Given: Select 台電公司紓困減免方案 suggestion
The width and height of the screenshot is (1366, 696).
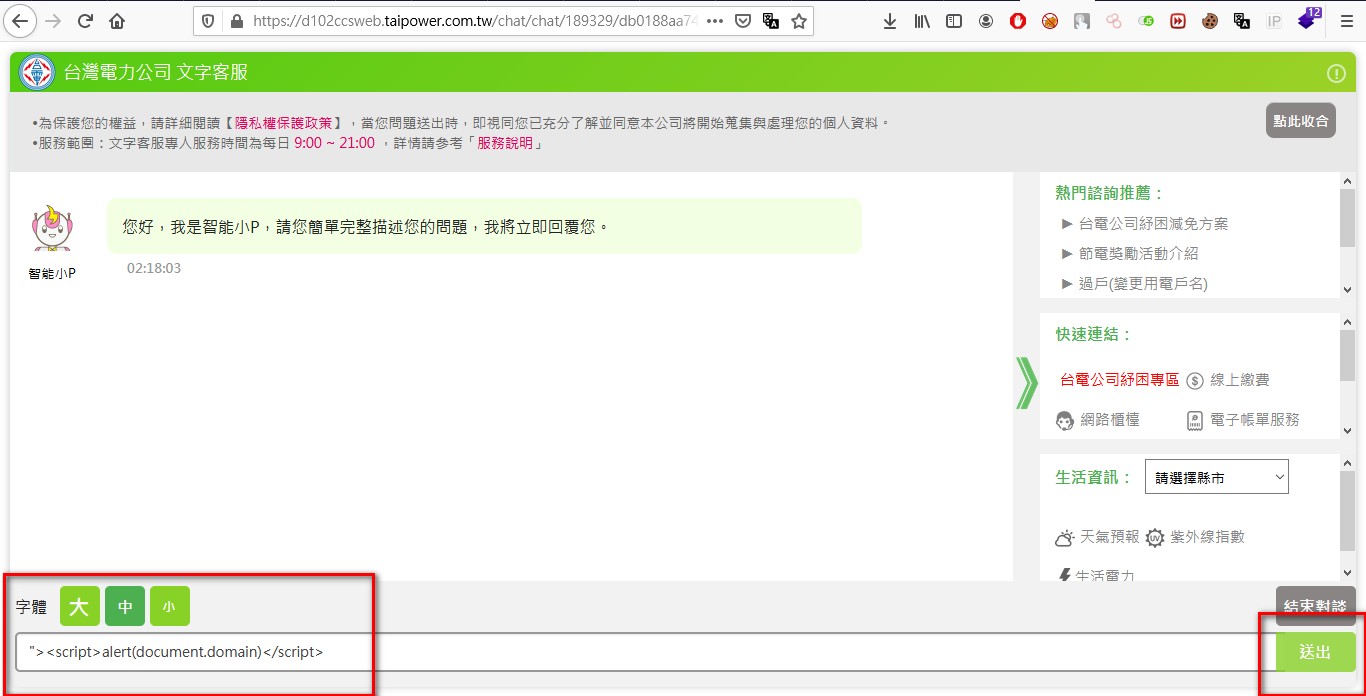Looking at the screenshot, I should tap(1153, 224).
